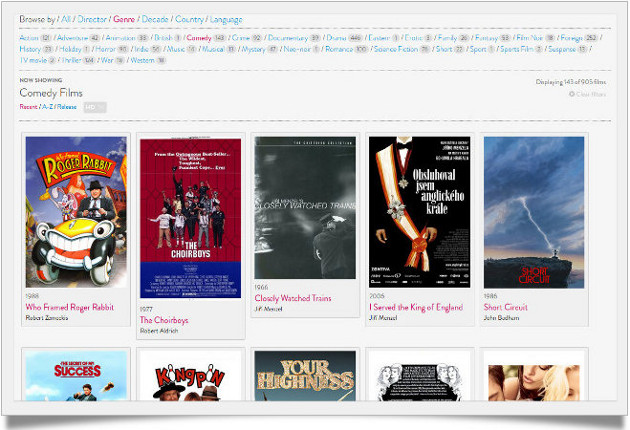
Task: Open the Closely Watched Trains poster
Action: click(305, 208)
